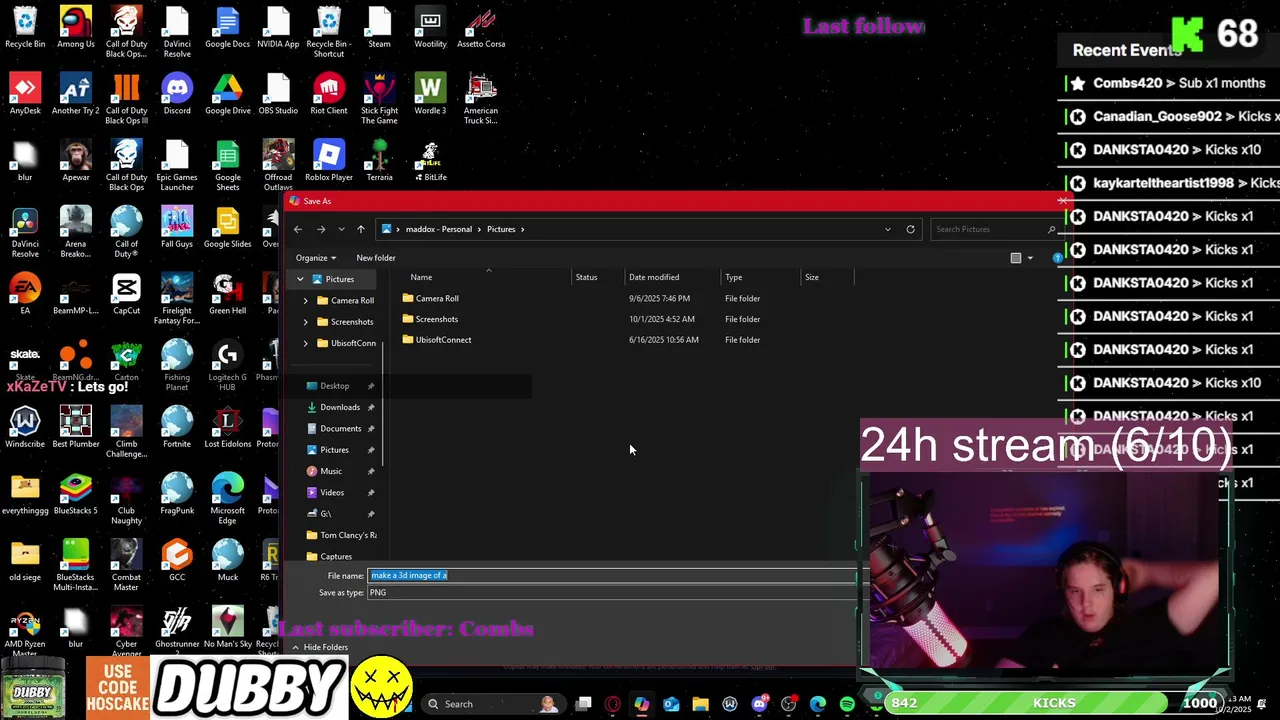Image resolution: width=1280 pixels, height=720 pixels.
Task: Open address bar previous locations dropdown
Action: 887,229
